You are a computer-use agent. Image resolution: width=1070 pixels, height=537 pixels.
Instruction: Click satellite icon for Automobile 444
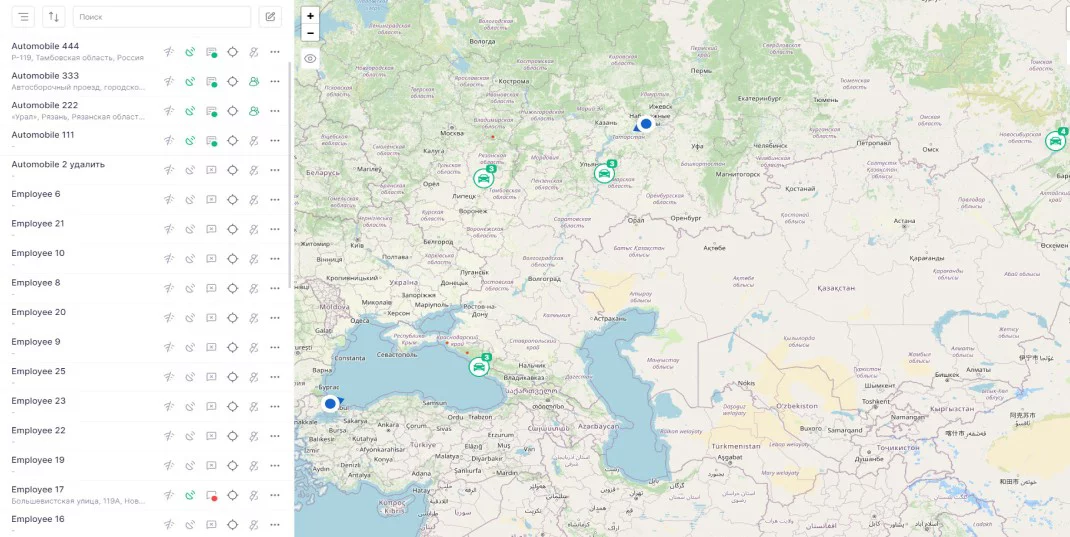pyautogui.click(x=190, y=52)
